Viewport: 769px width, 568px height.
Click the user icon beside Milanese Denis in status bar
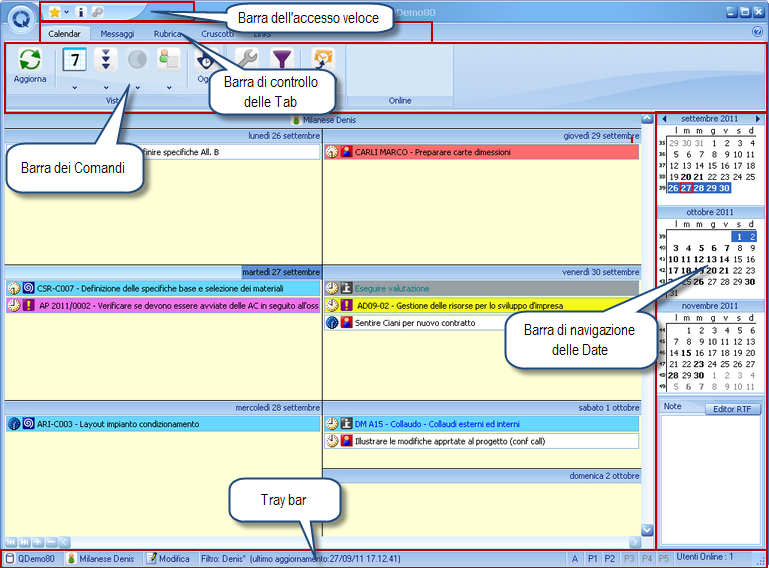72,559
